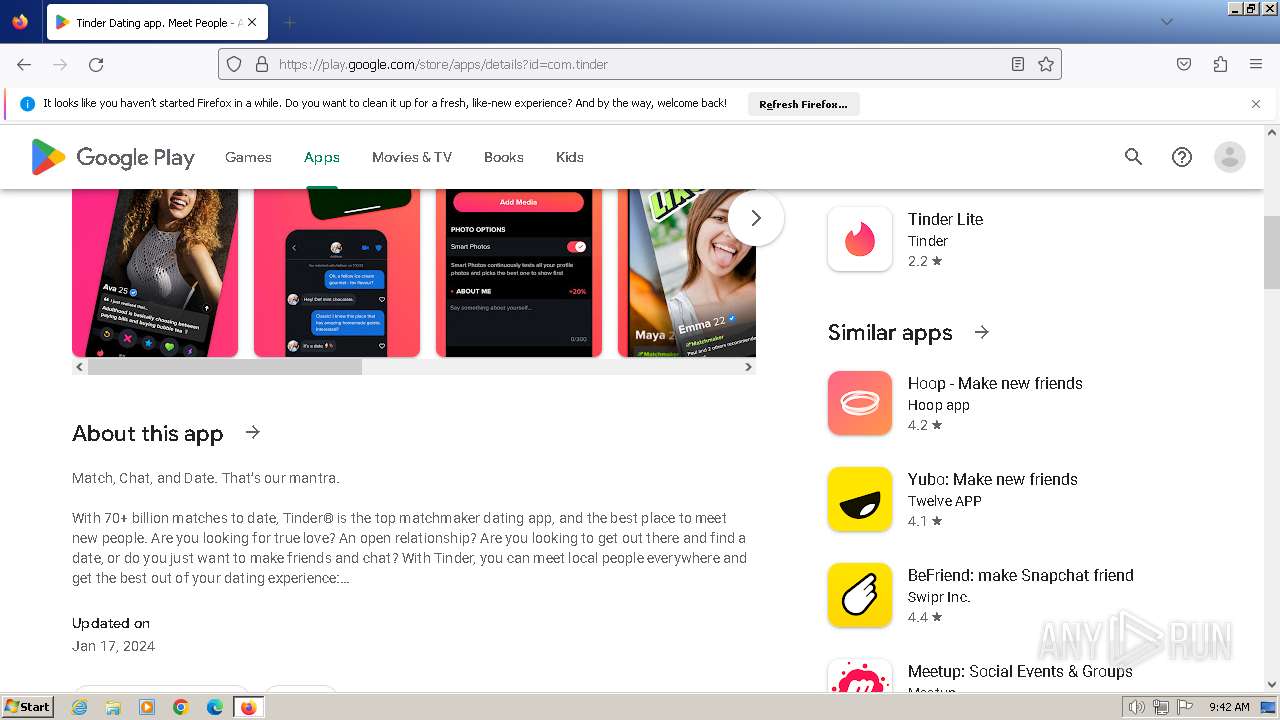Screen dimensions: 1280x720
Task: Click the page scrollbar down arrow
Action: 1272,685
